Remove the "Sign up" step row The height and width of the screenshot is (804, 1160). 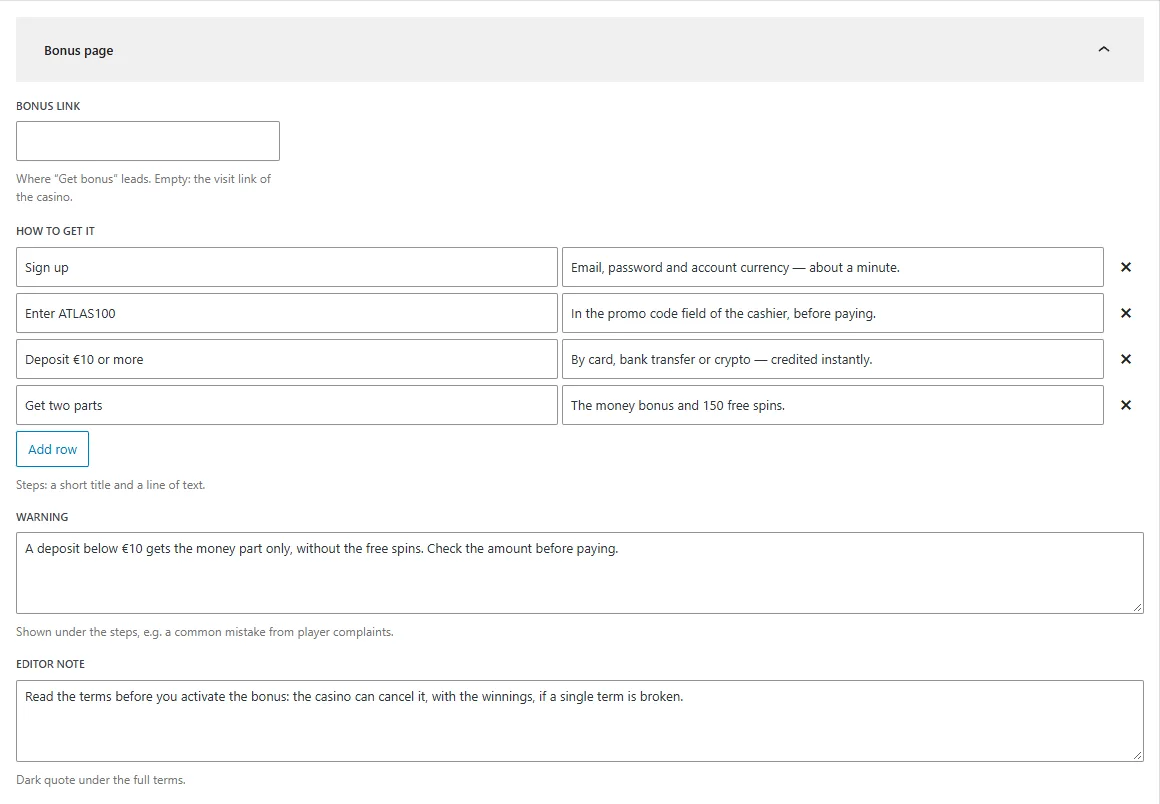[1125, 267]
